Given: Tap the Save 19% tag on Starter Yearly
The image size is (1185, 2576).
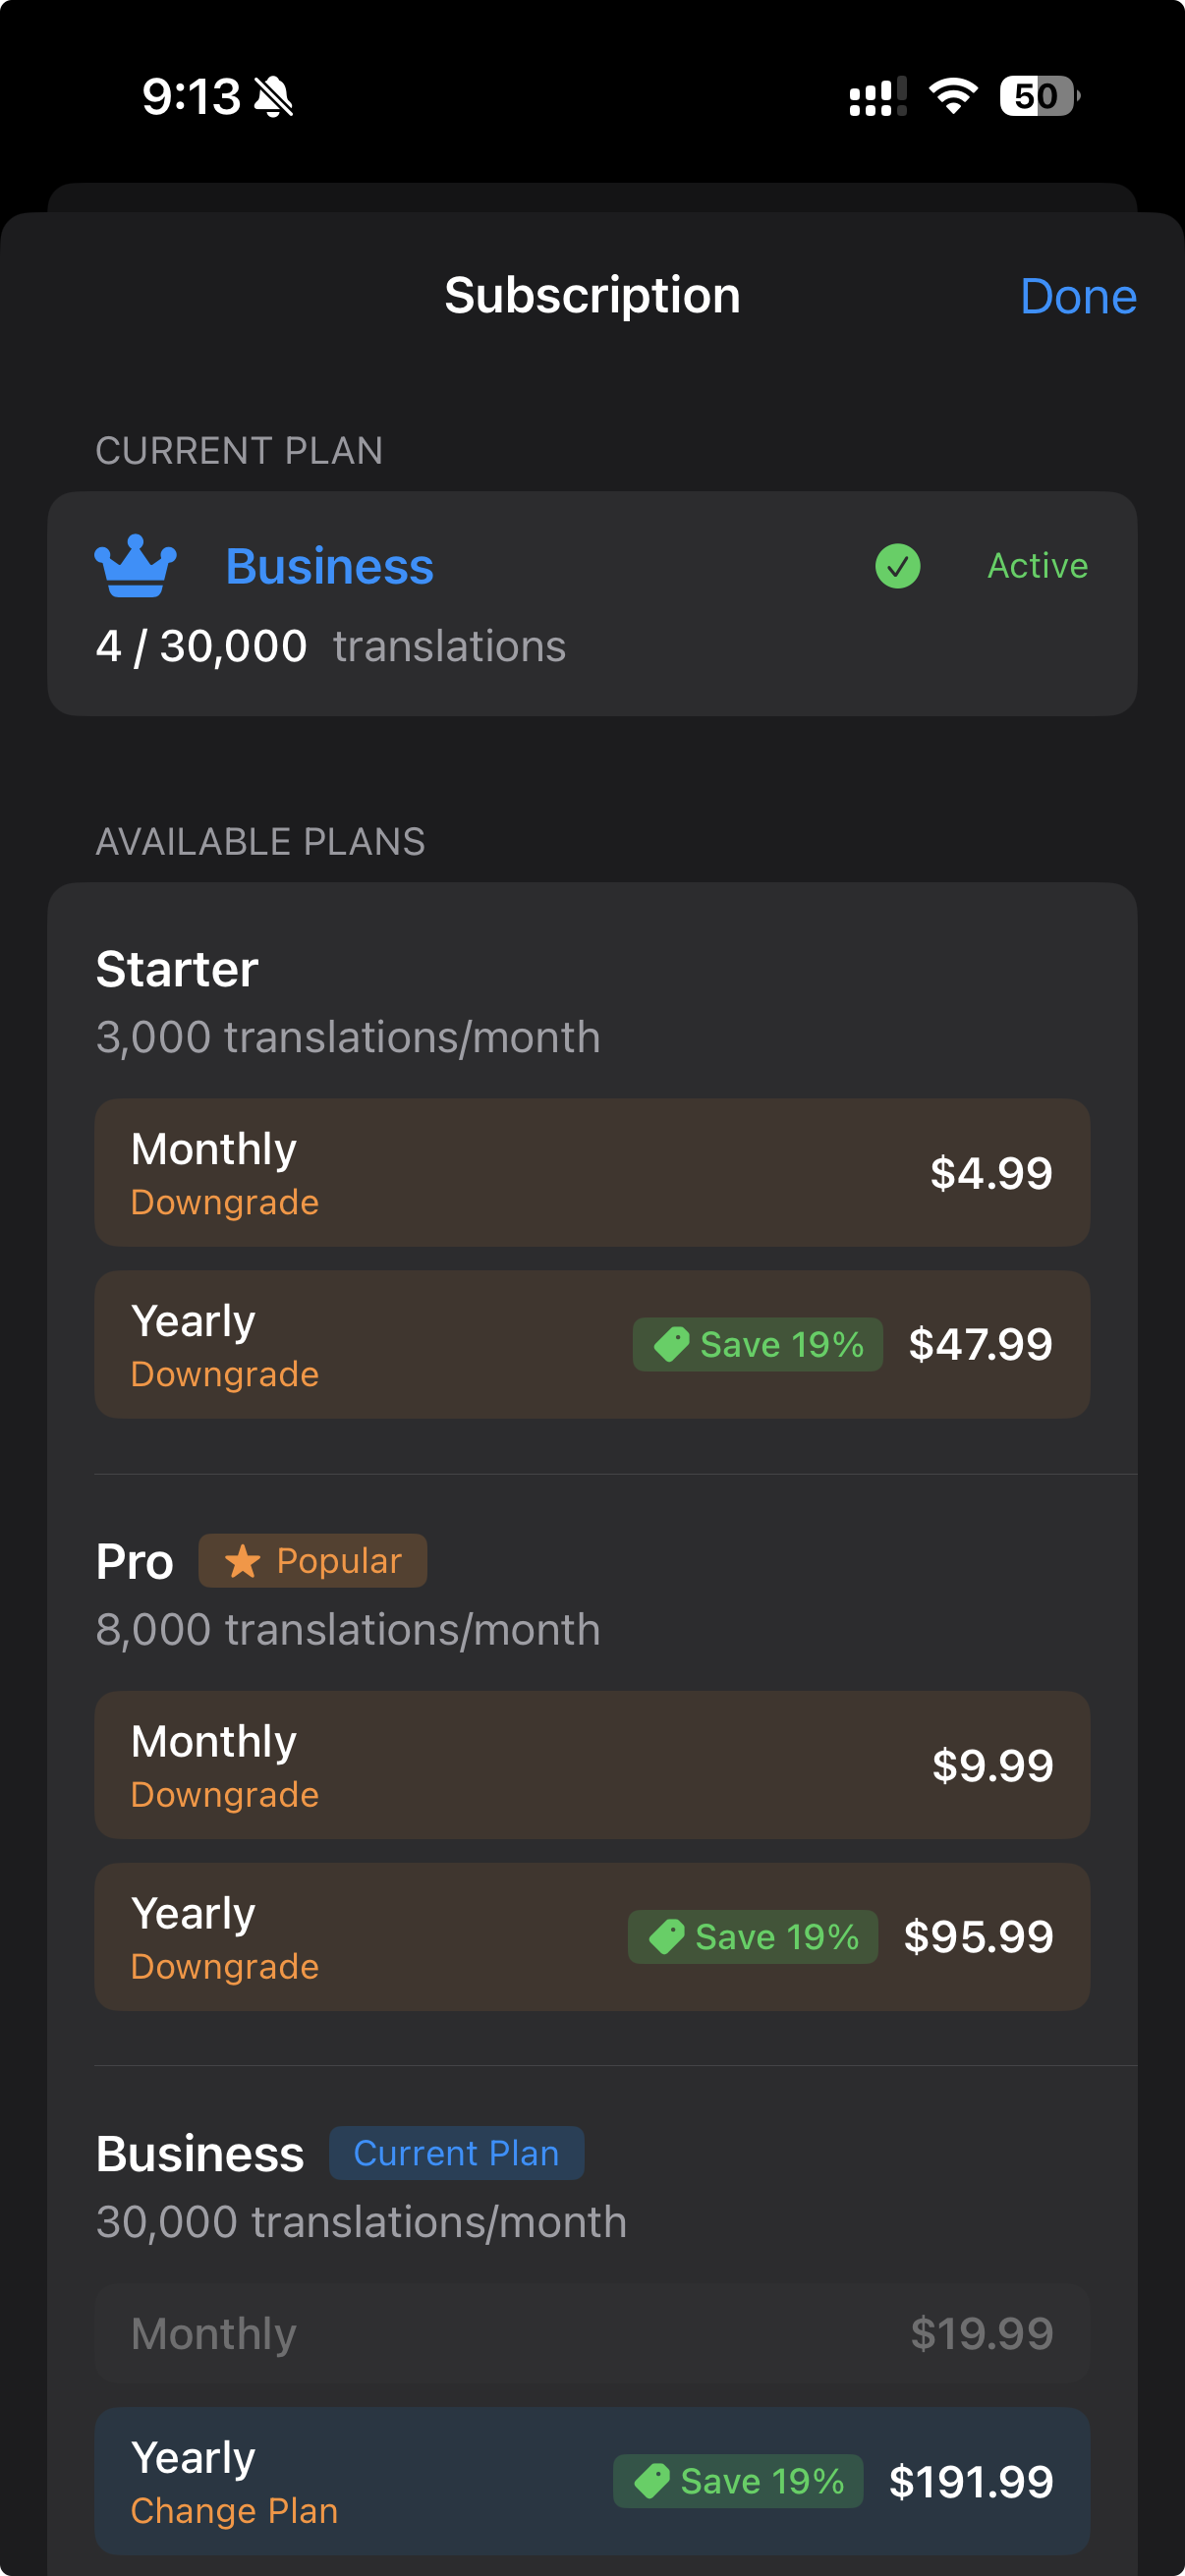Looking at the screenshot, I should [757, 1344].
